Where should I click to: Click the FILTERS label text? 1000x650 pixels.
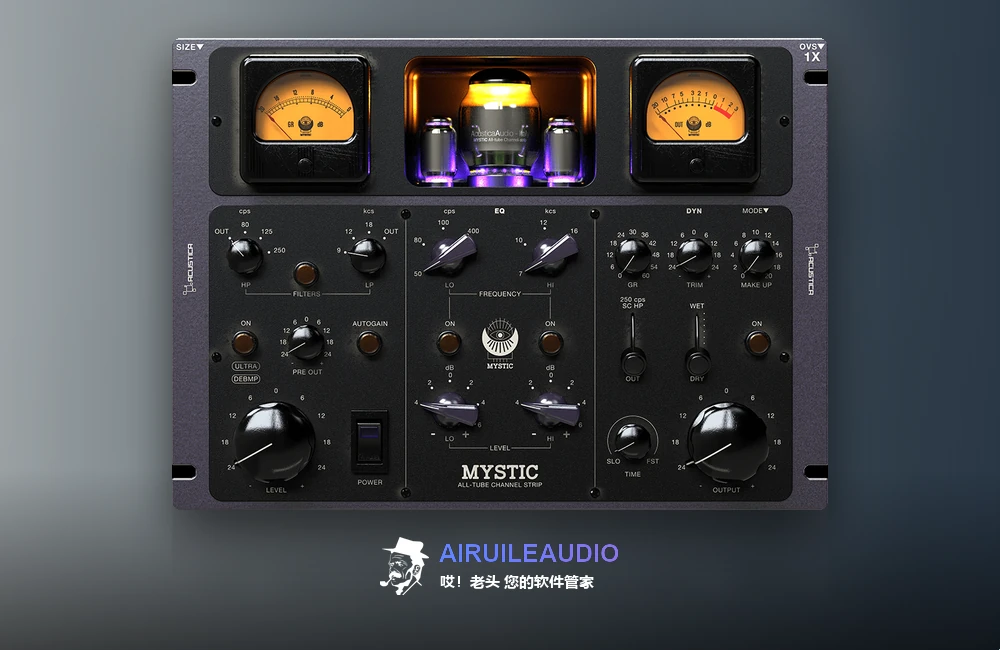click(307, 294)
